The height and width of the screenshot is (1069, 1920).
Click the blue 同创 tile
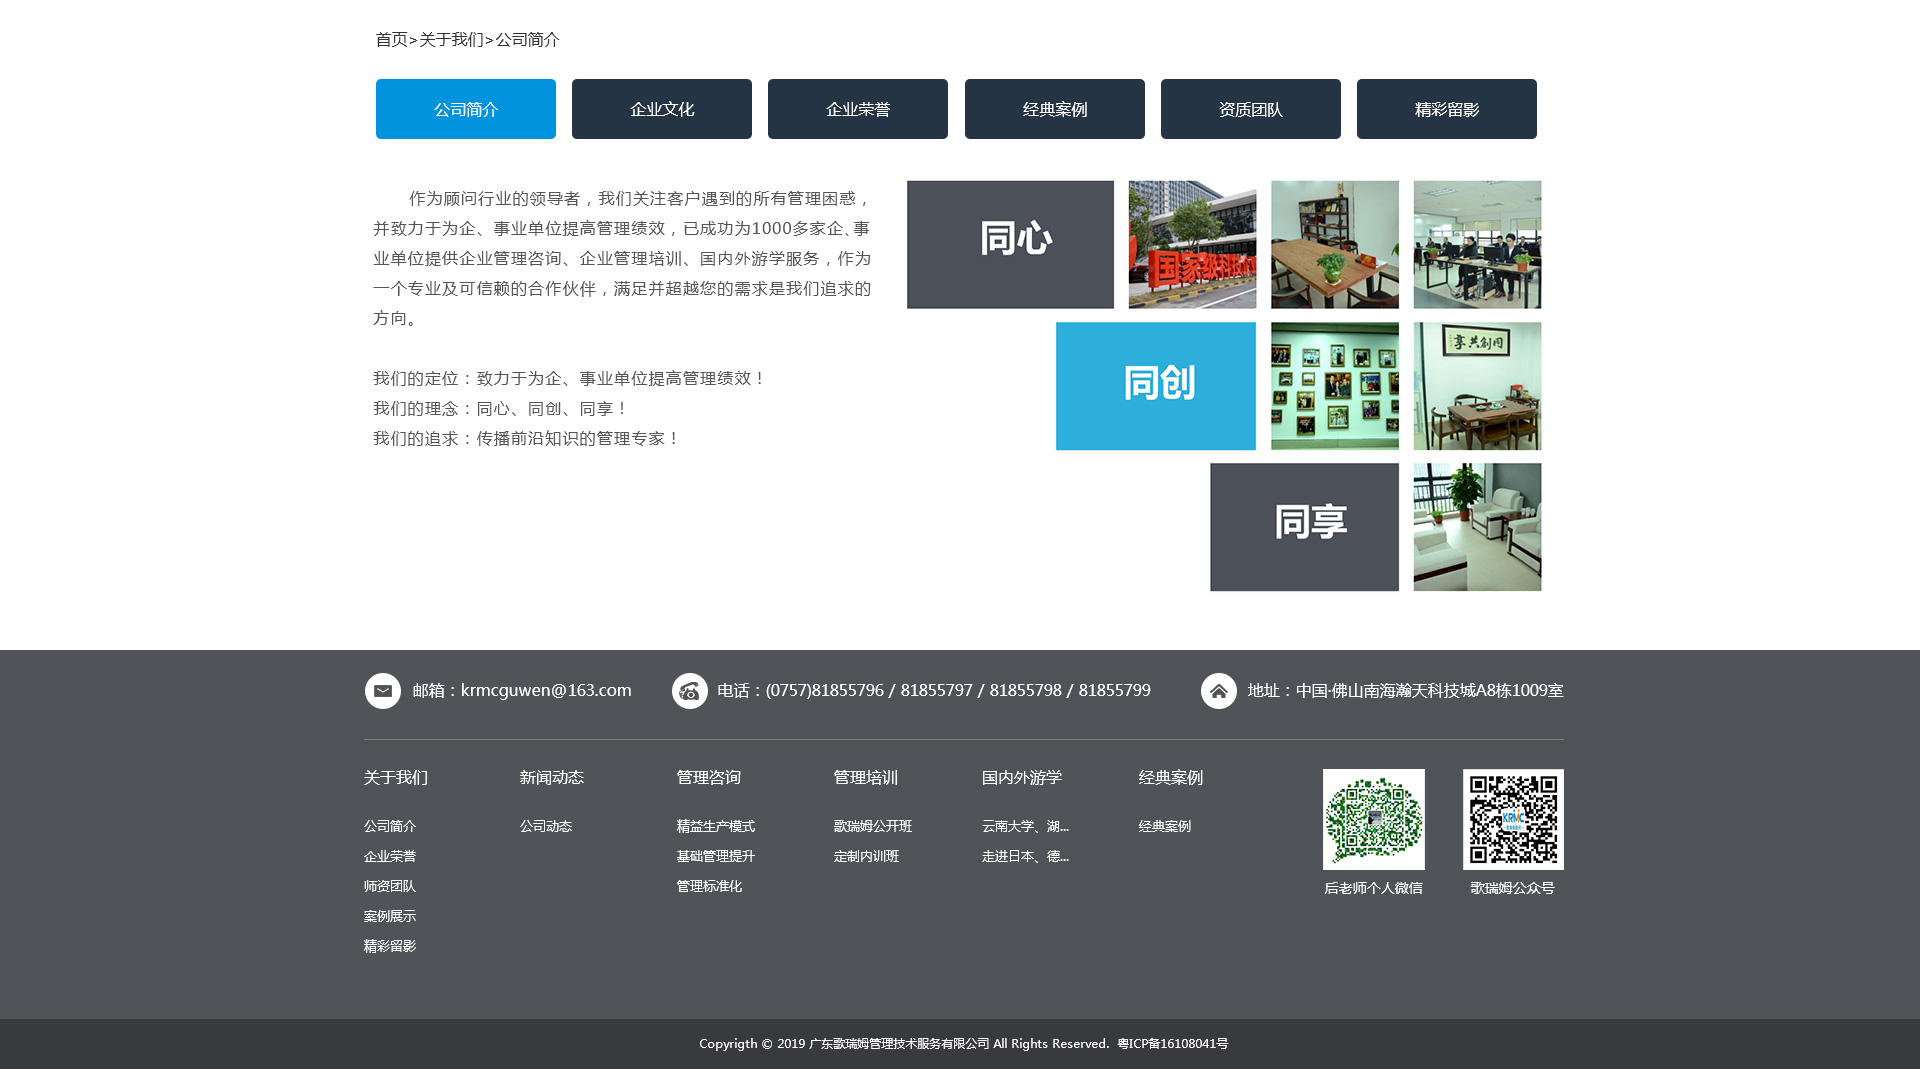(x=1155, y=386)
